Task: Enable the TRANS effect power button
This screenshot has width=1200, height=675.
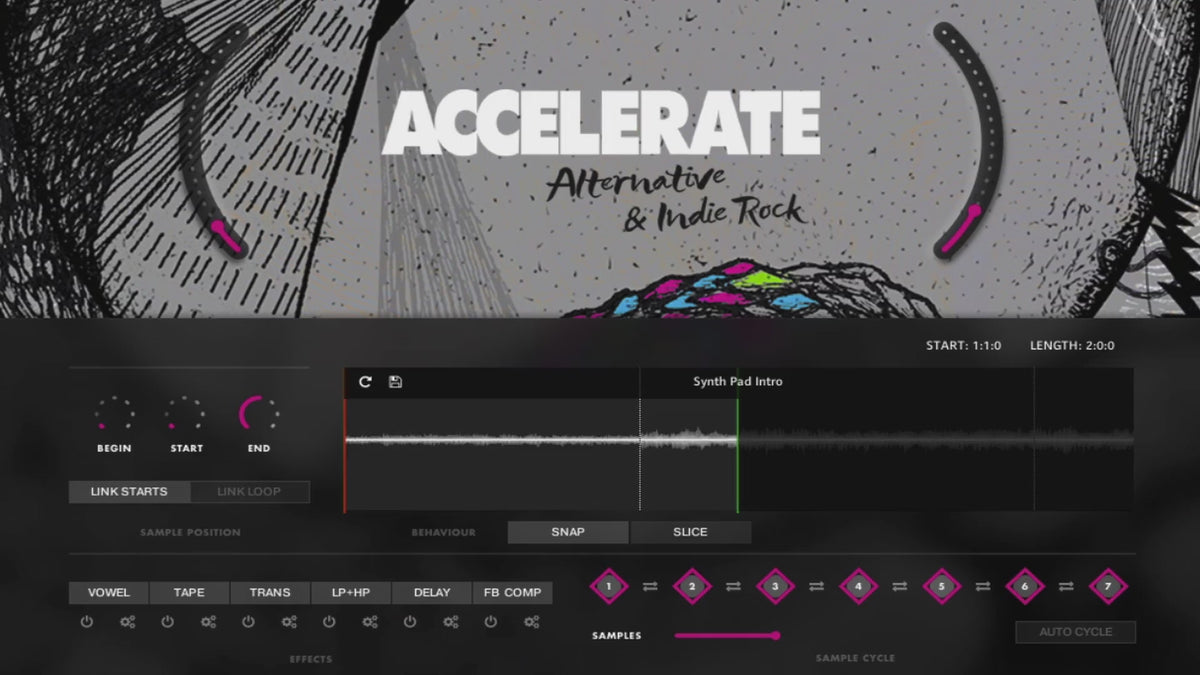Action: pos(248,622)
